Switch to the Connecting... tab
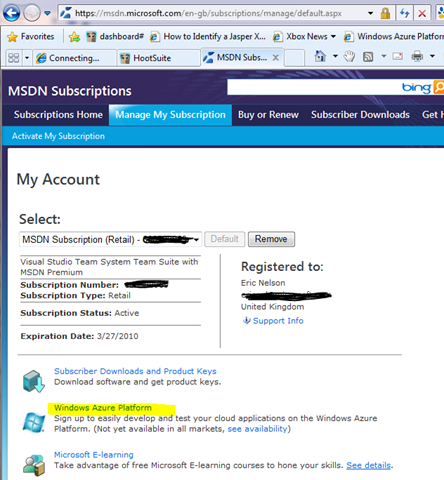The image size is (444, 480). pyautogui.click(x=74, y=58)
